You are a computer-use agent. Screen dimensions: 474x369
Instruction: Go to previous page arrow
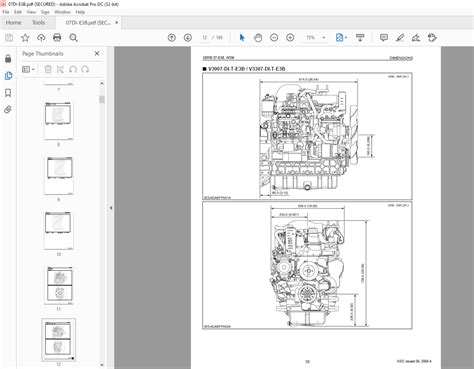(172, 38)
